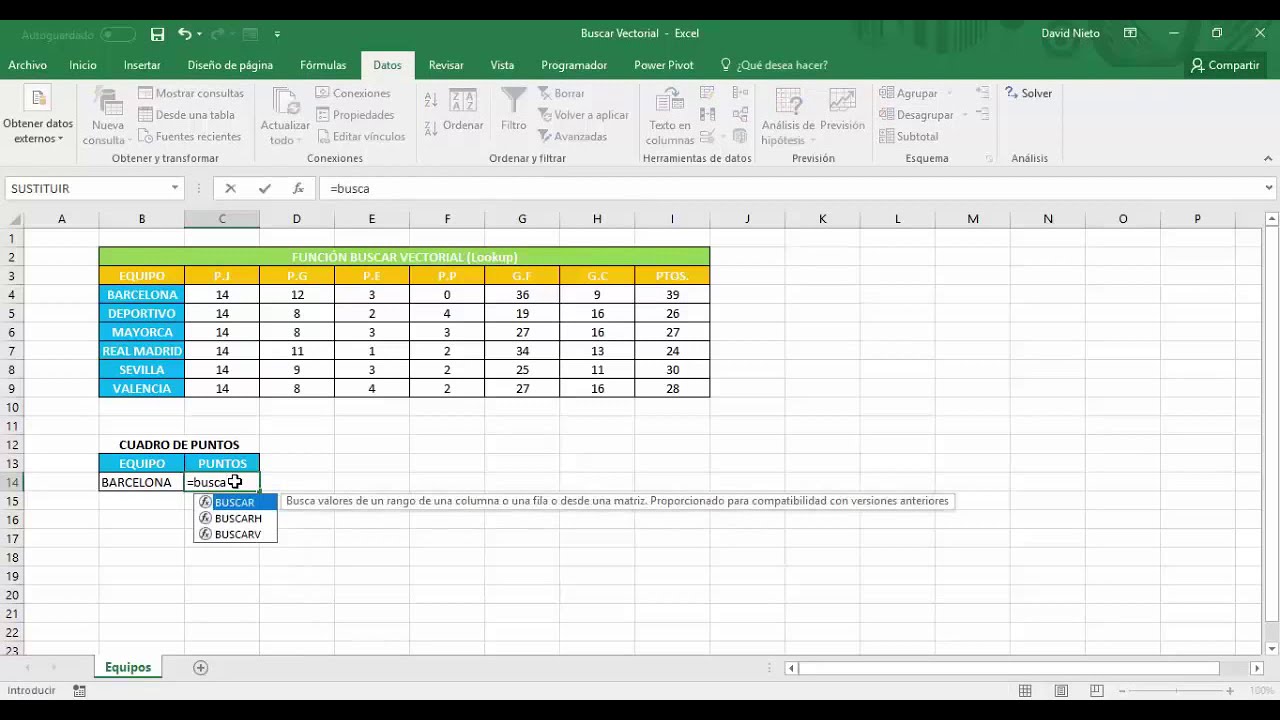Click the Cancel formula X icon

tap(230, 188)
